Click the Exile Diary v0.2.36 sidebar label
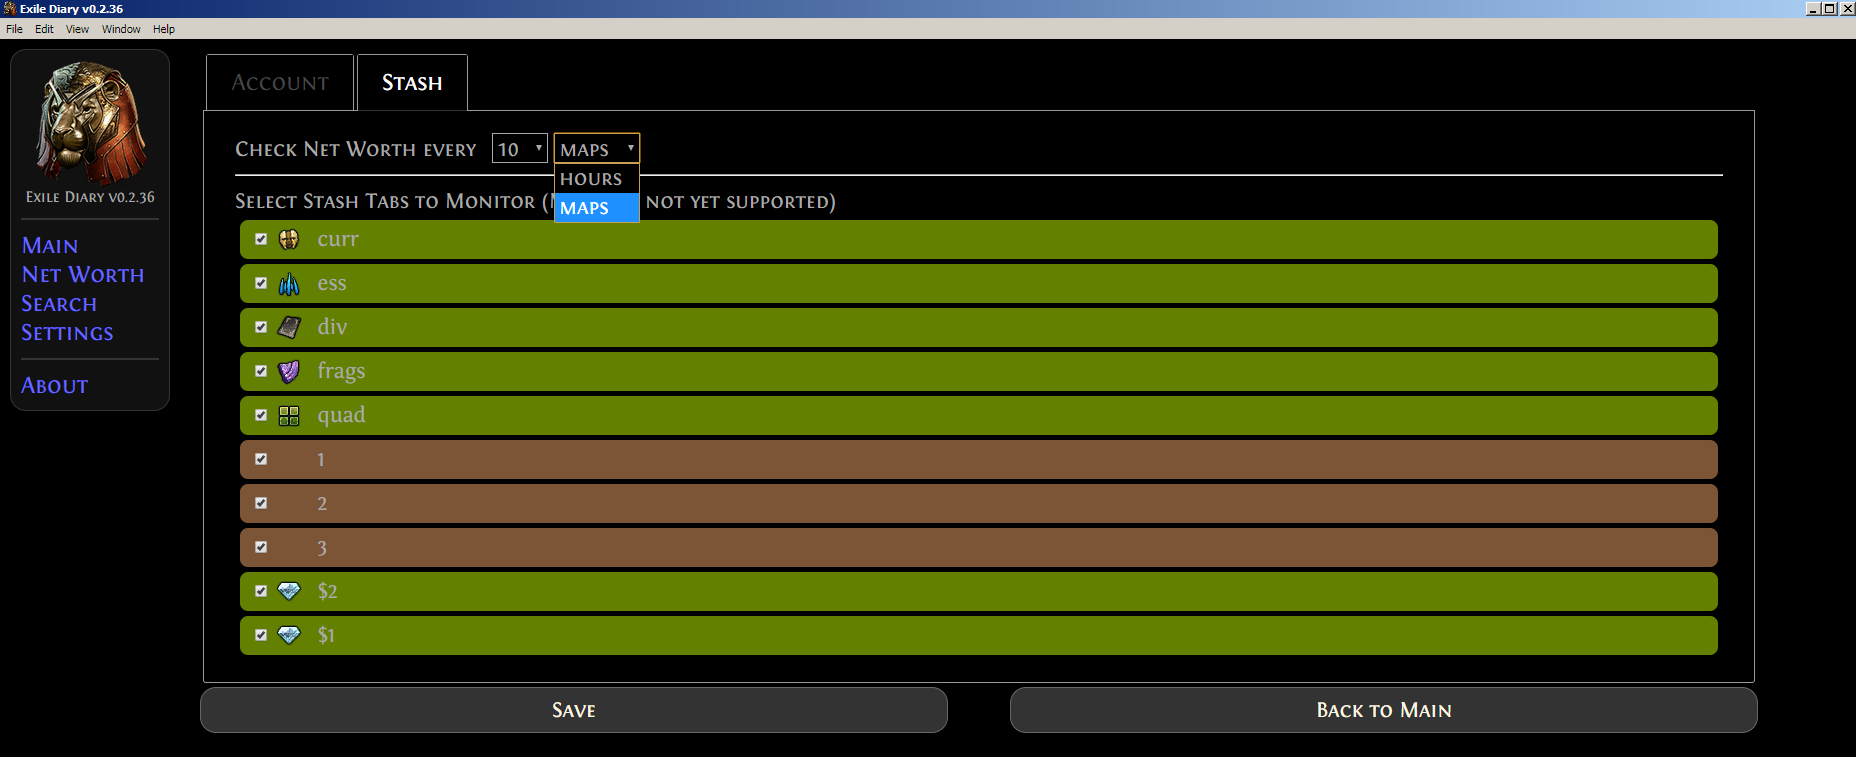Viewport: 1856px width, 757px height. 90,197
